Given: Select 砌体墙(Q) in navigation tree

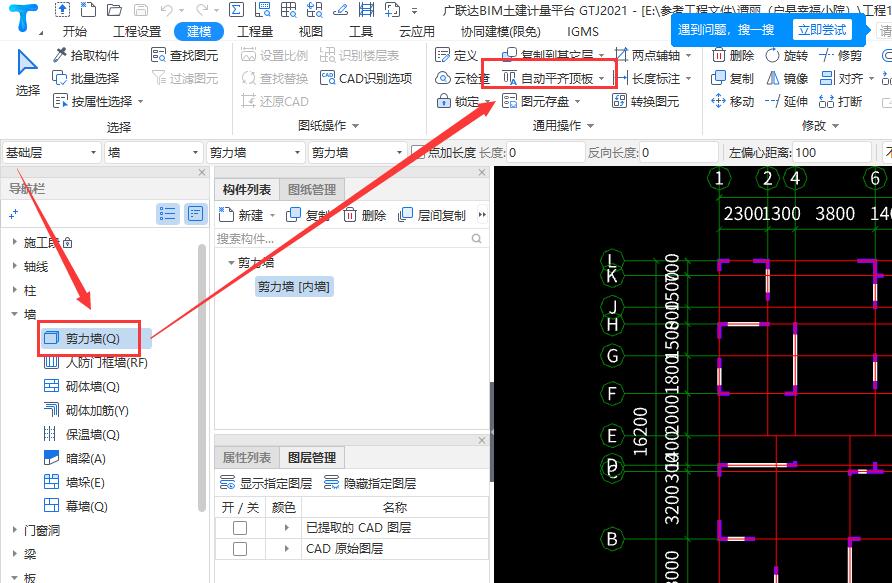Looking at the screenshot, I should click(x=82, y=387).
